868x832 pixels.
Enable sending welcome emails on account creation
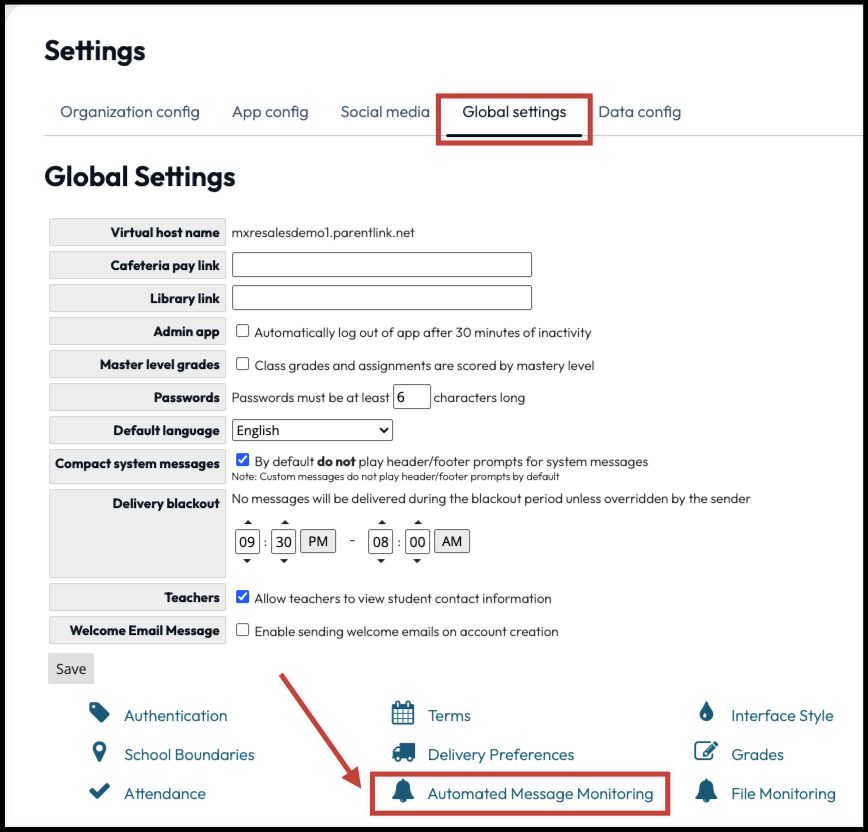pyautogui.click(x=241, y=630)
